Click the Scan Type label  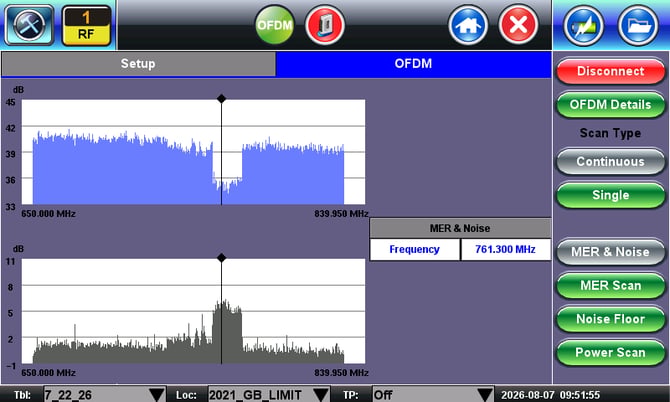coord(610,133)
